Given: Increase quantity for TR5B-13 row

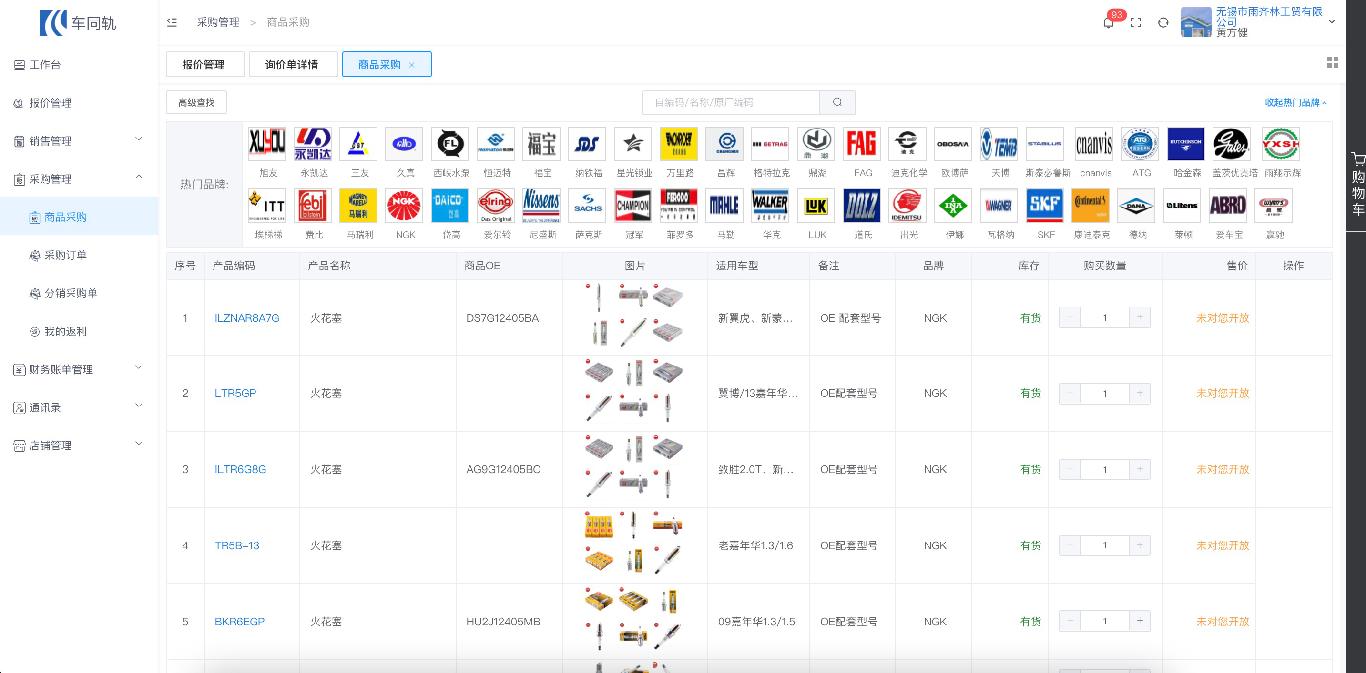Looking at the screenshot, I should (x=1139, y=545).
